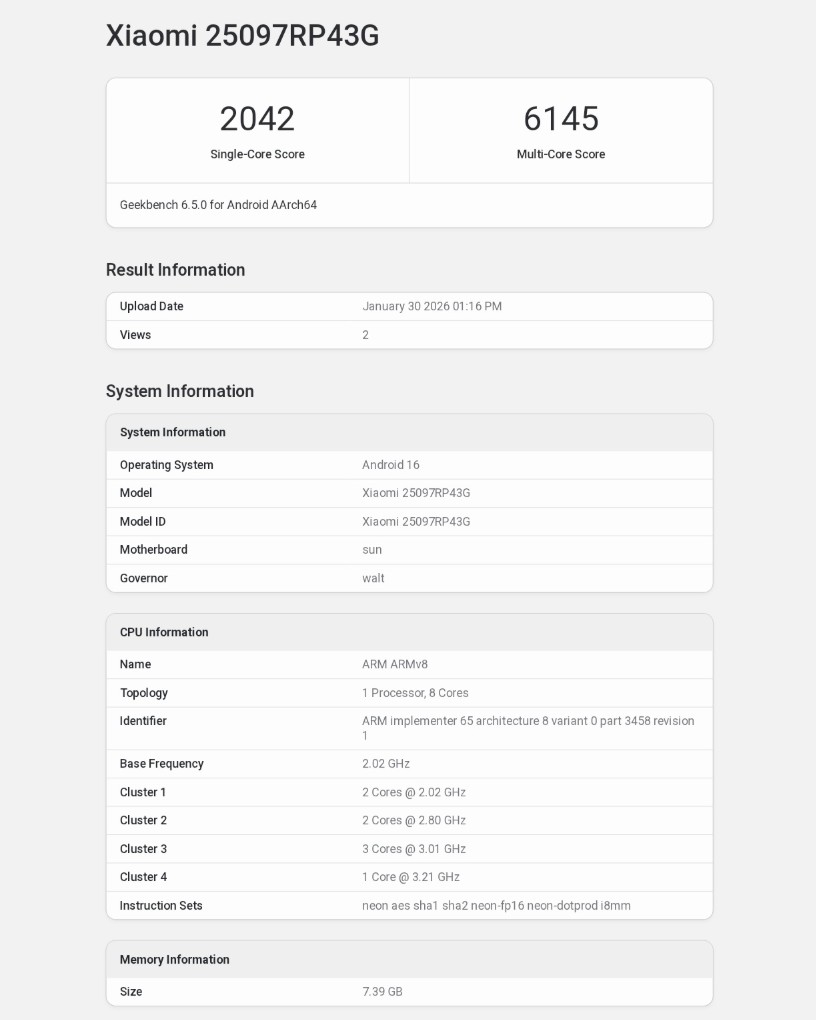816x1020 pixels.
Task: Click the Result Information section heading
Action: point(176,270)
